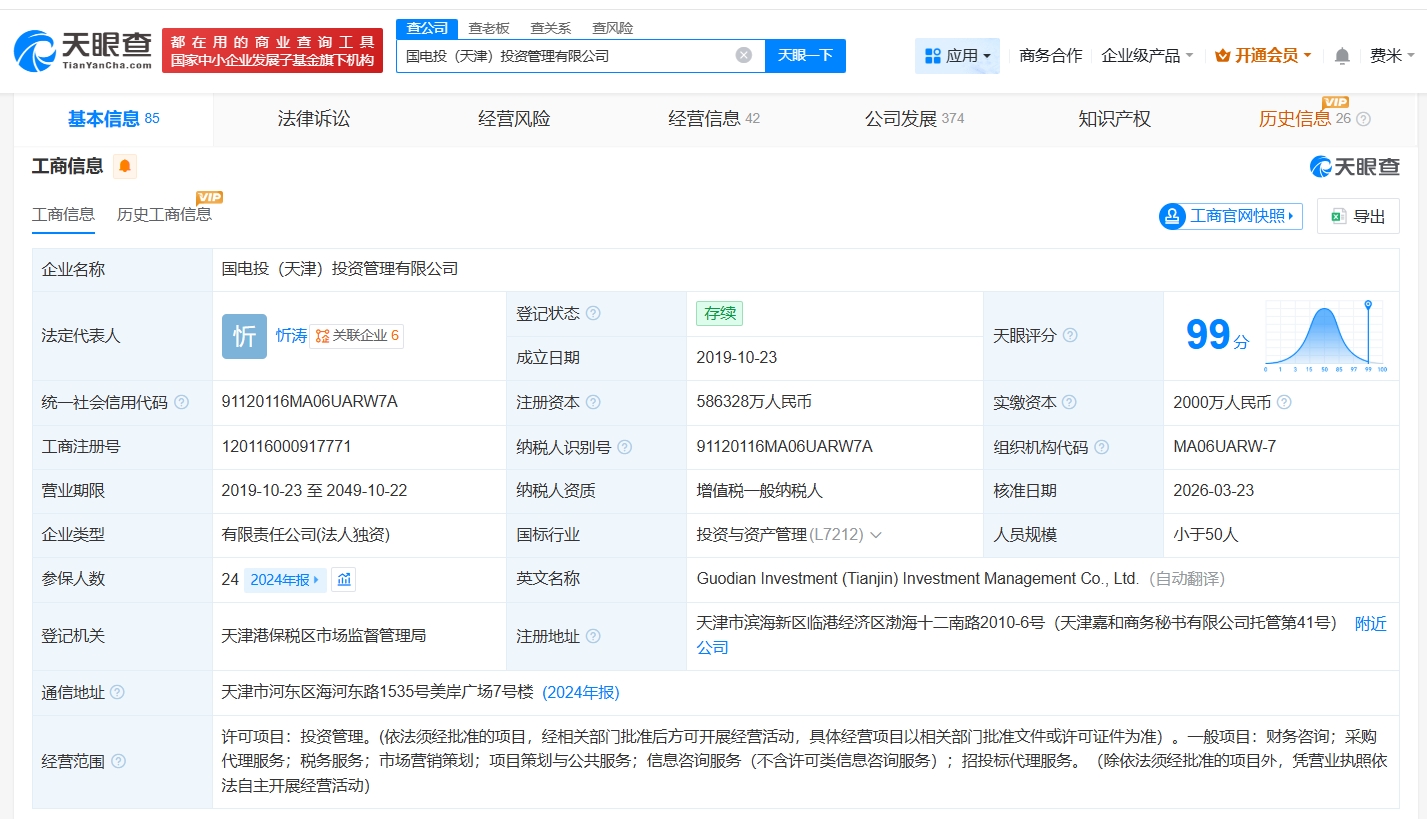Viewport: 1427px width, 819px height.
Task: Clear the search box with X icon
Action: (743, 56)
